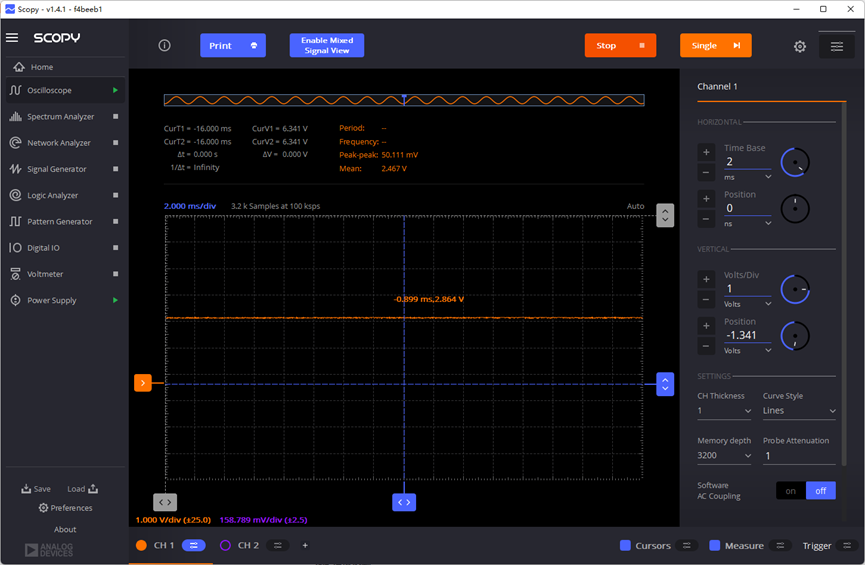Screen dimensions: 865x565
Task: Increase Time Base with the plus button
Action: coord(706,152)
